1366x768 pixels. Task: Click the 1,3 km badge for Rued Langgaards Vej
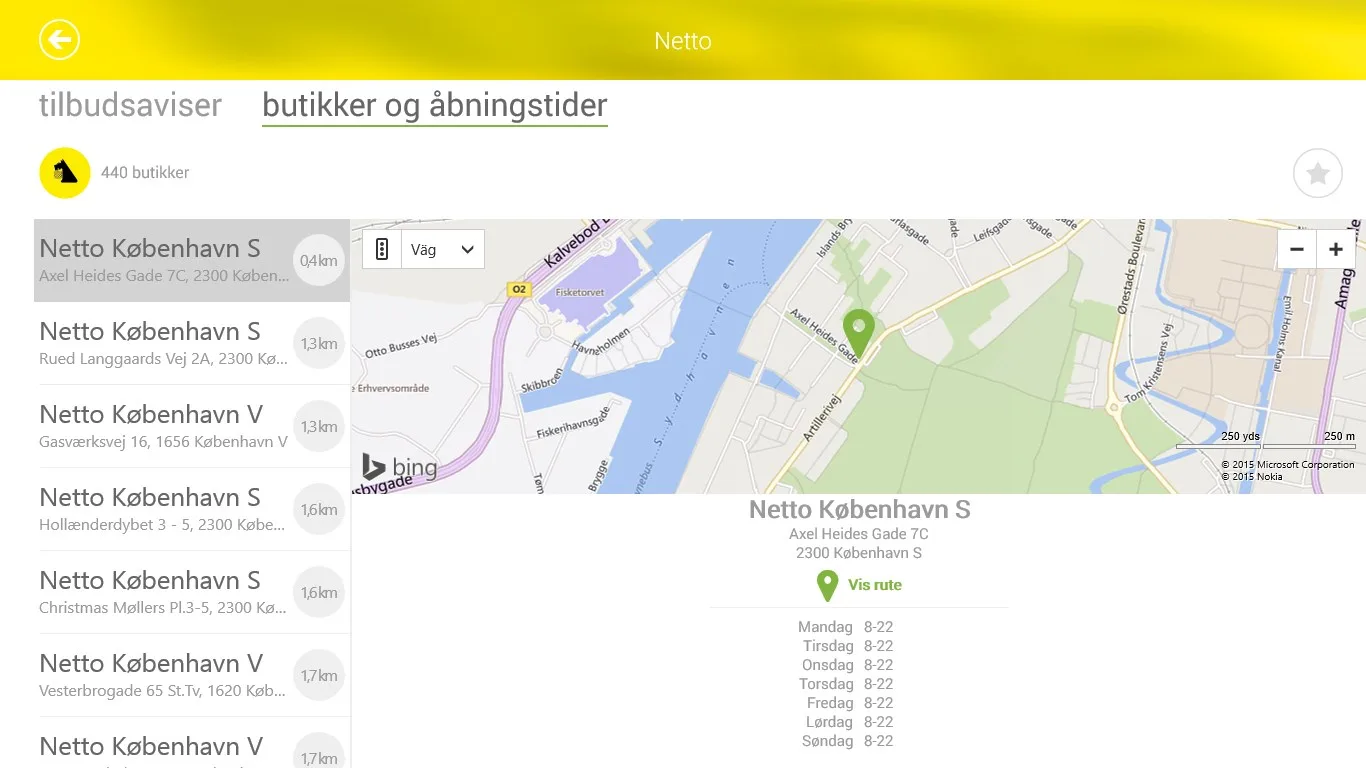click(x=319, y=344)
